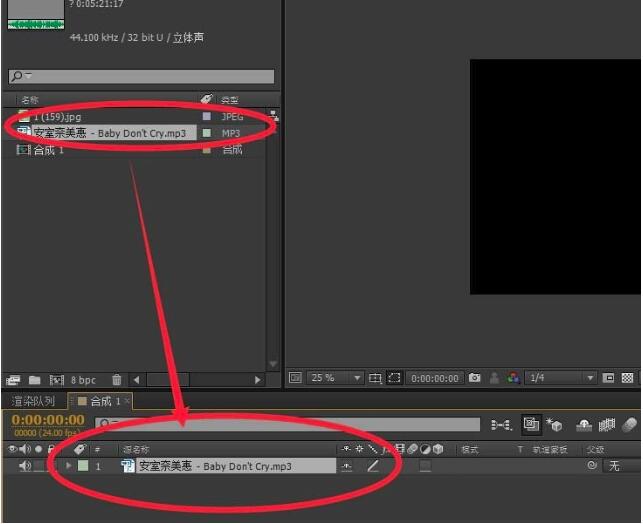Open the title/action safe grid options

[x=375, y=378]
